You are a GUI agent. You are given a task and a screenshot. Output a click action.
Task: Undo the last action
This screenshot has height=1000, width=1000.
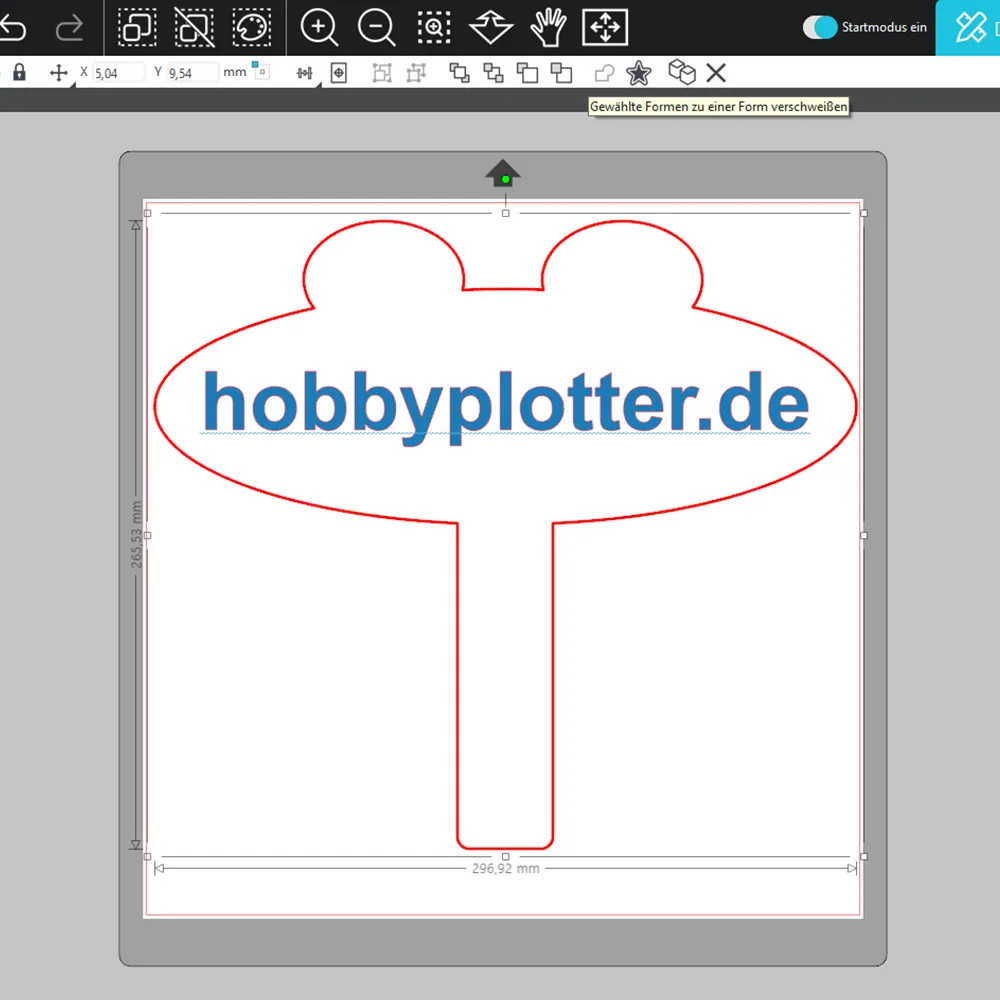pyautogui.click(x=13, y=27)
